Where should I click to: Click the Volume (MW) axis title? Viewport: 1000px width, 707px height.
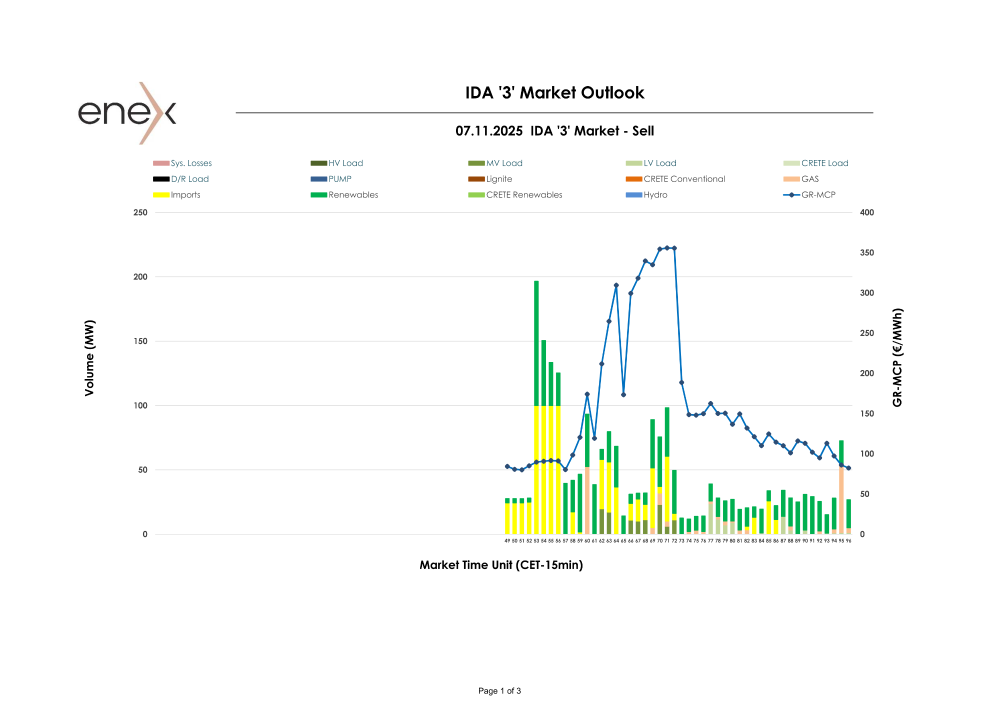coord(89,366)
